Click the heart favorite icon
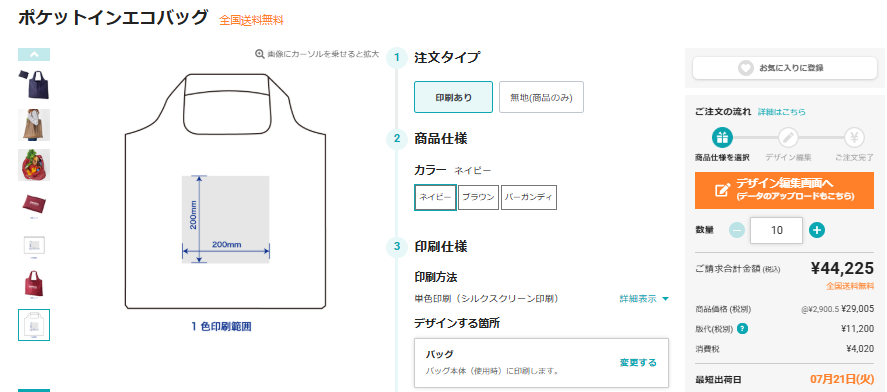 746,68
